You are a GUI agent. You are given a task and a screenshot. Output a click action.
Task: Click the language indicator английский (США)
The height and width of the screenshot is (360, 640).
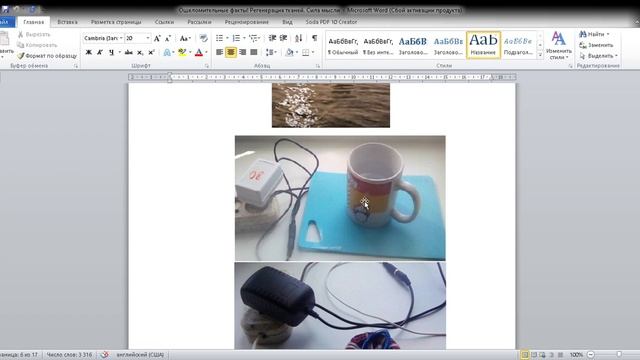pyautogui.click(x=140, y=355)
